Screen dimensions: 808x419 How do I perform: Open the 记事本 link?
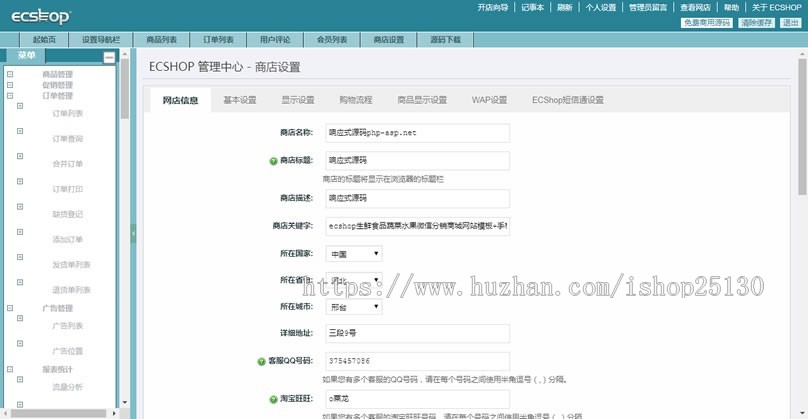[x=532, y=7]
